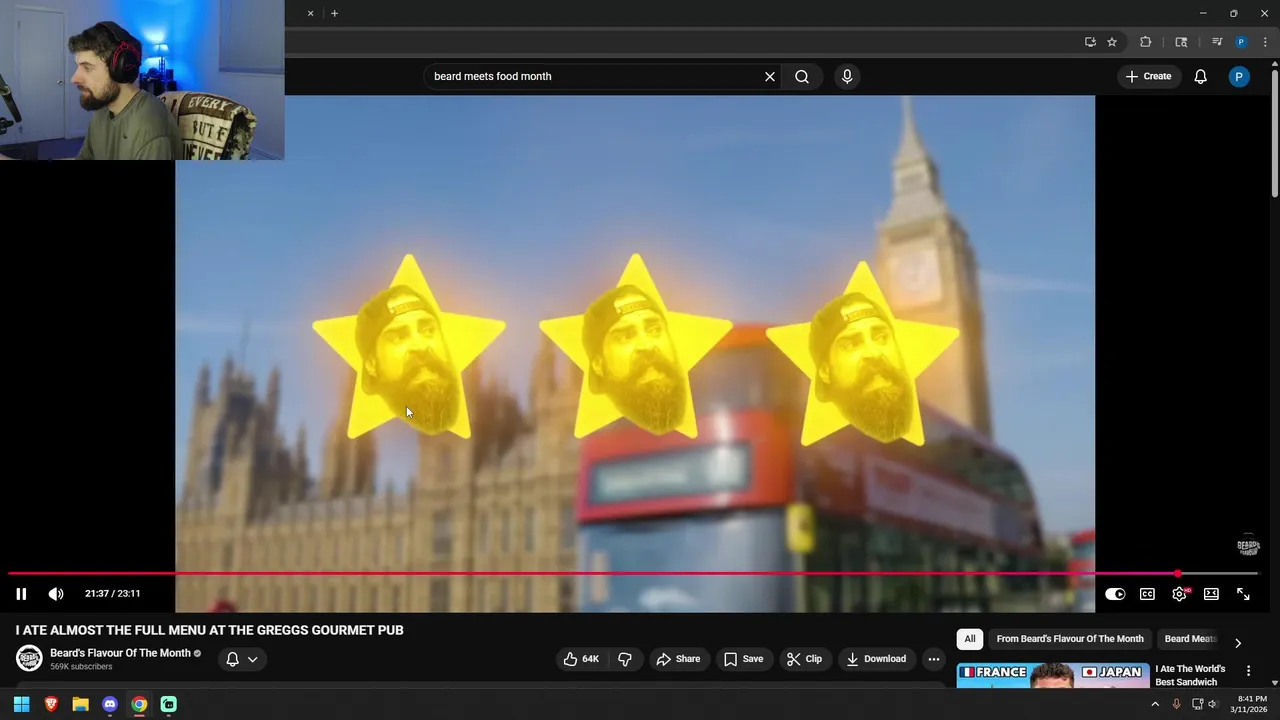Start voice search with the microphone icon
Image resolution: width=1280 pixels, height=720 pixels.
pos(847,76)
